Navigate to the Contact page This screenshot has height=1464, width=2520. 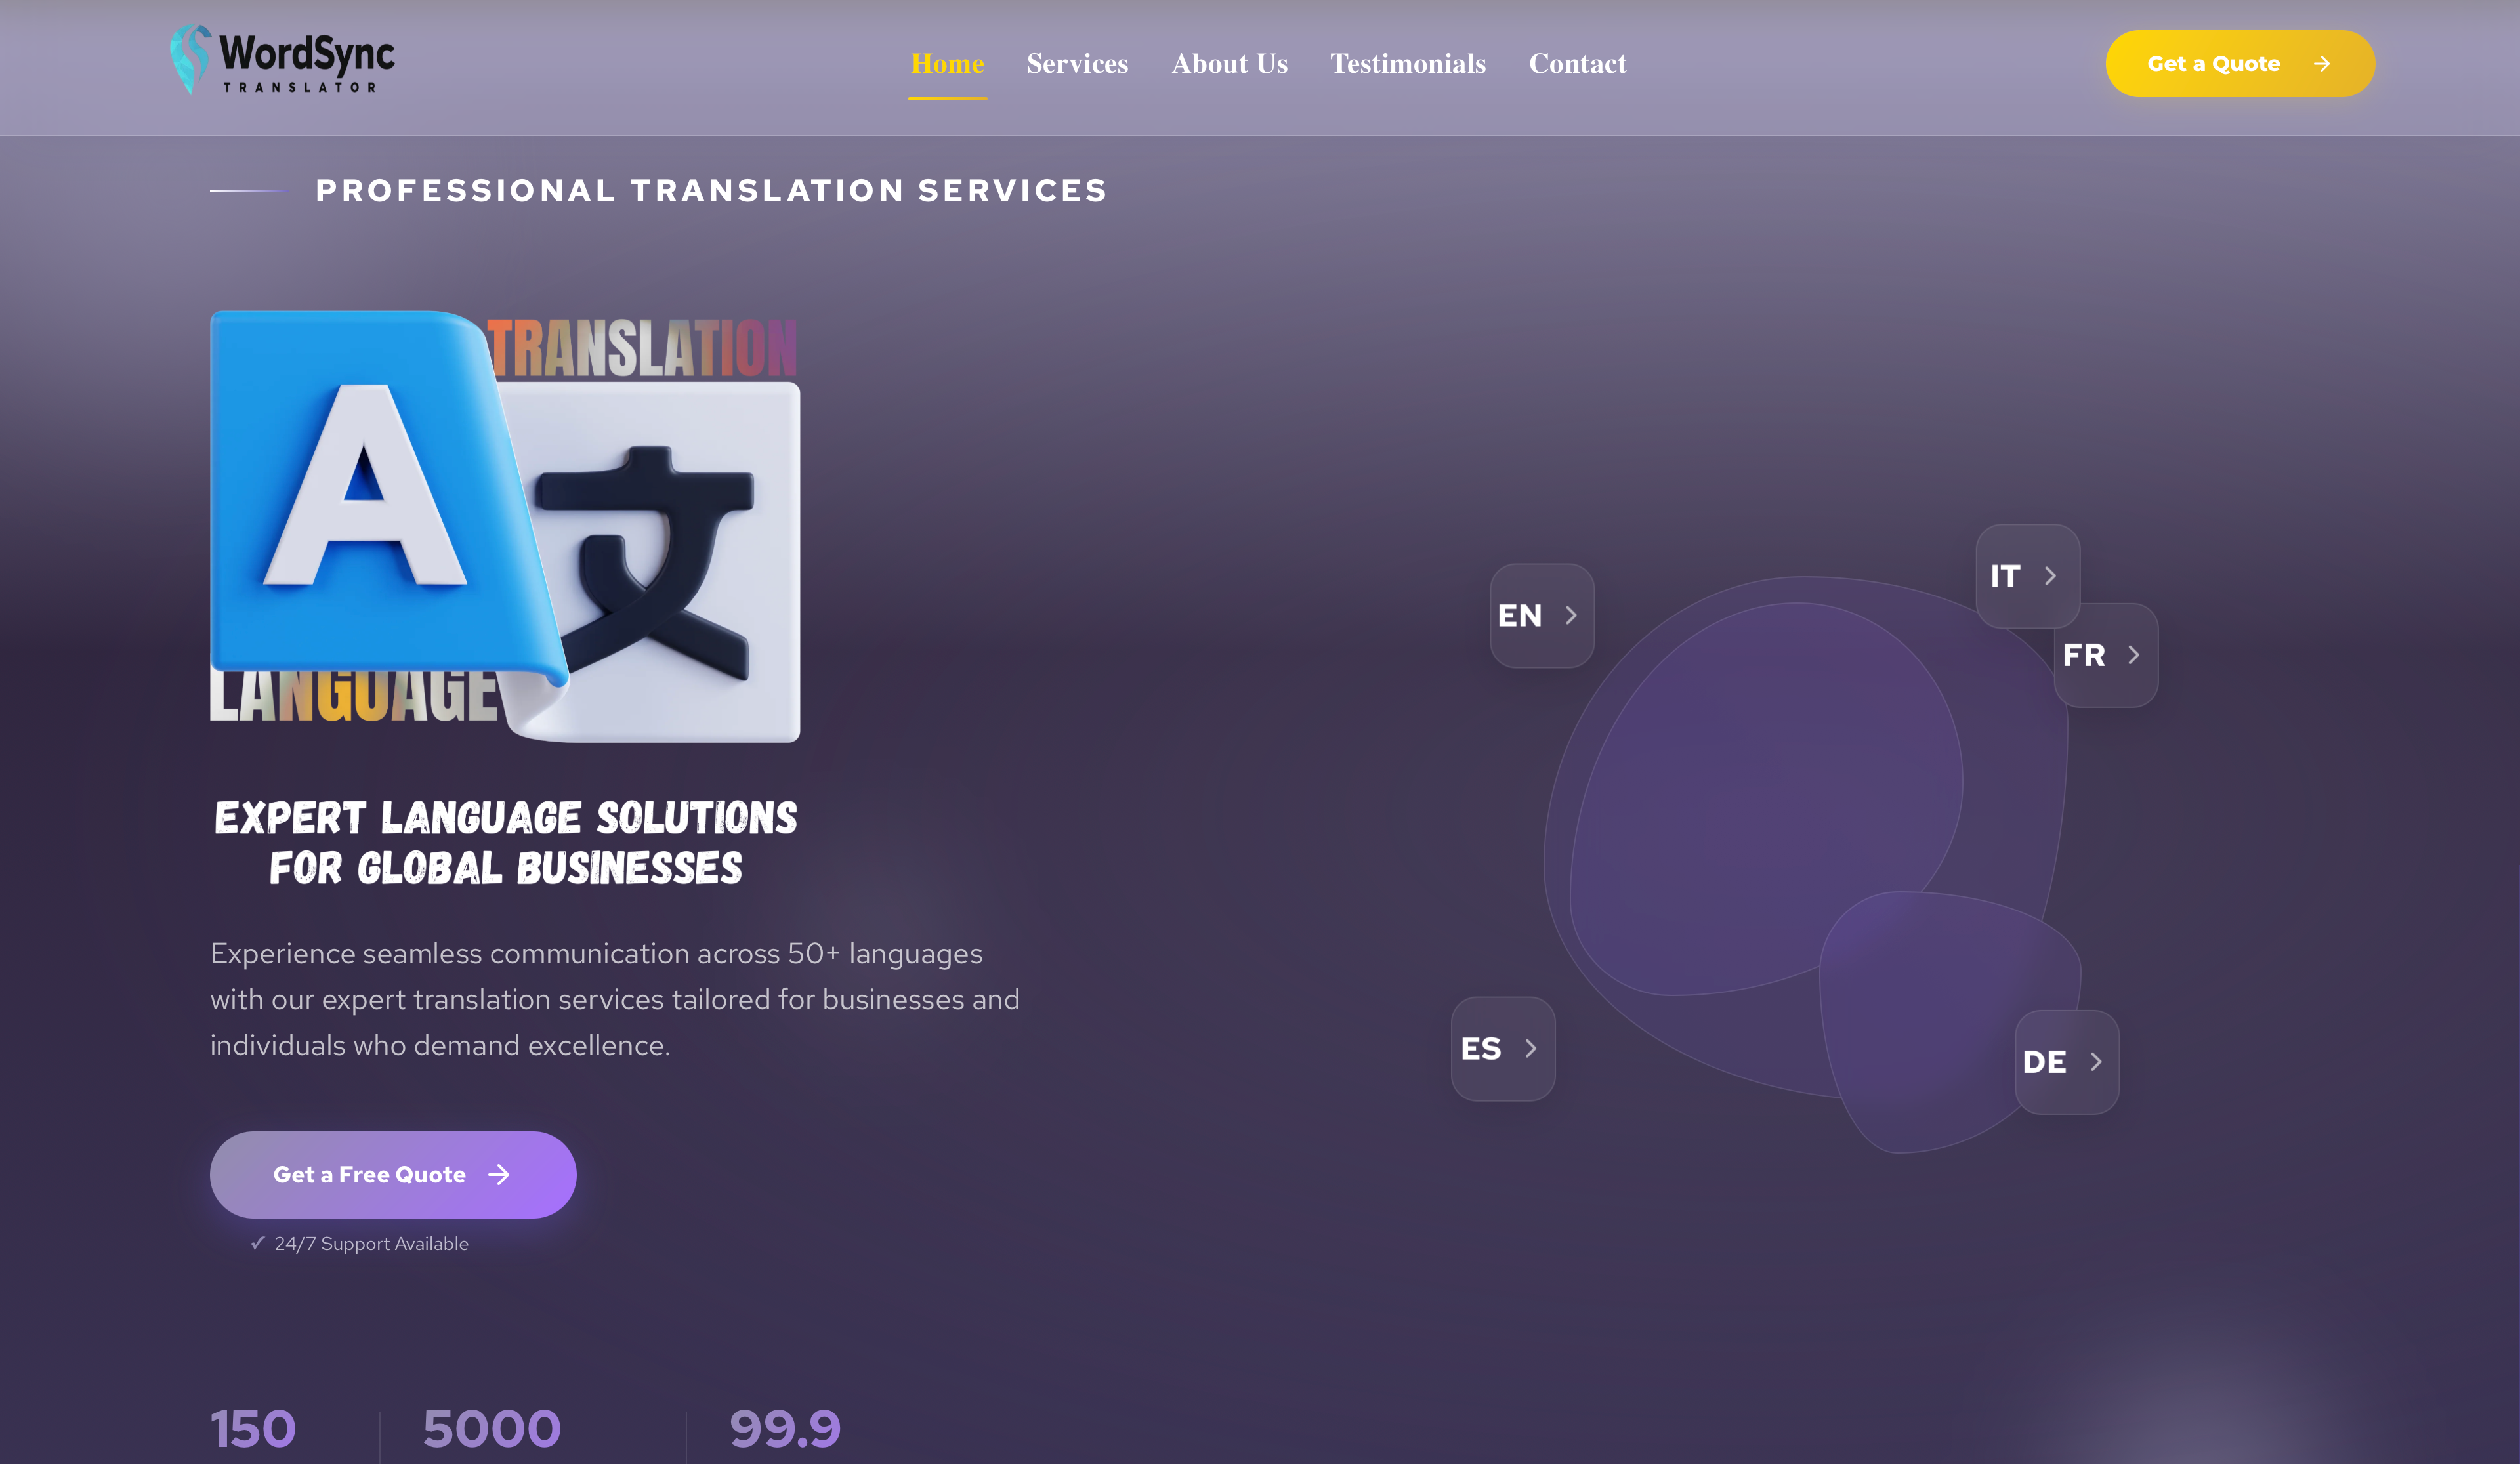coord(1577,64)
